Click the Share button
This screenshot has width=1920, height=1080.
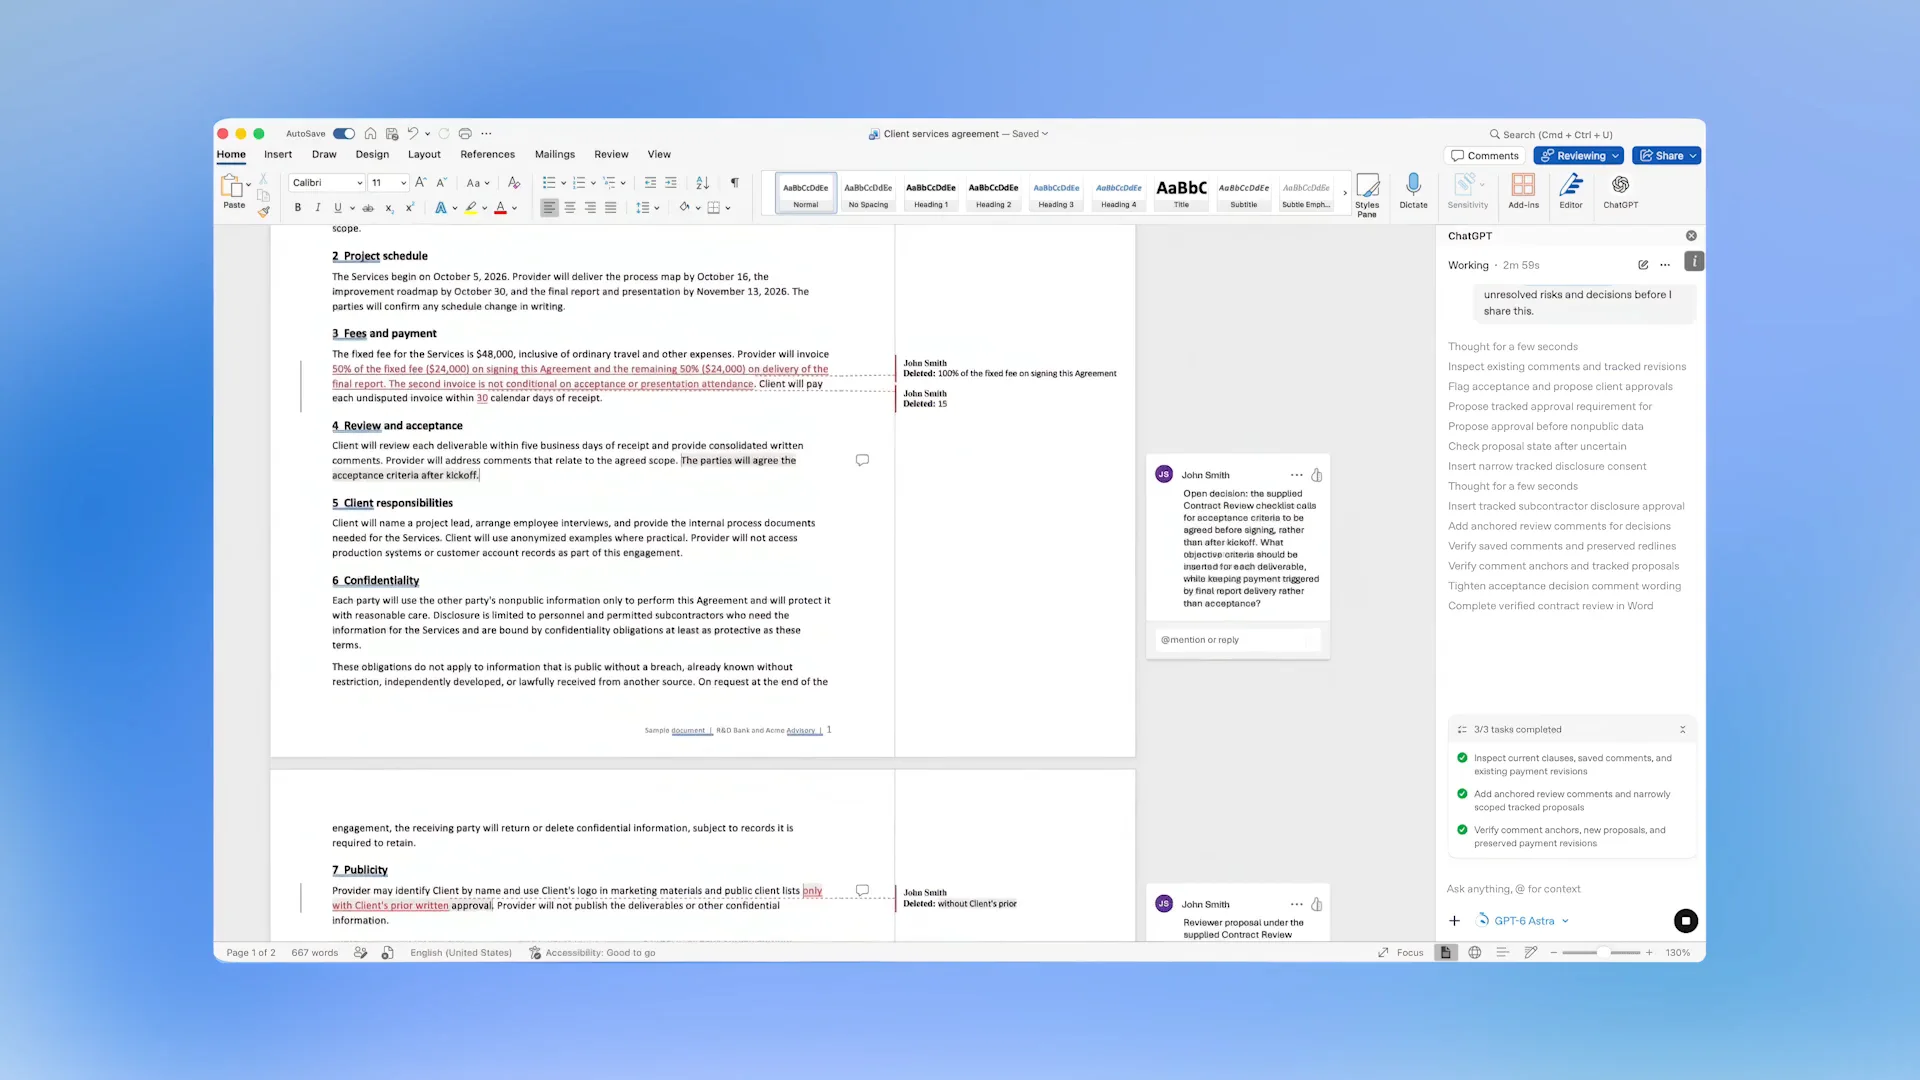pyautogui.click(x=1666, y=156)
